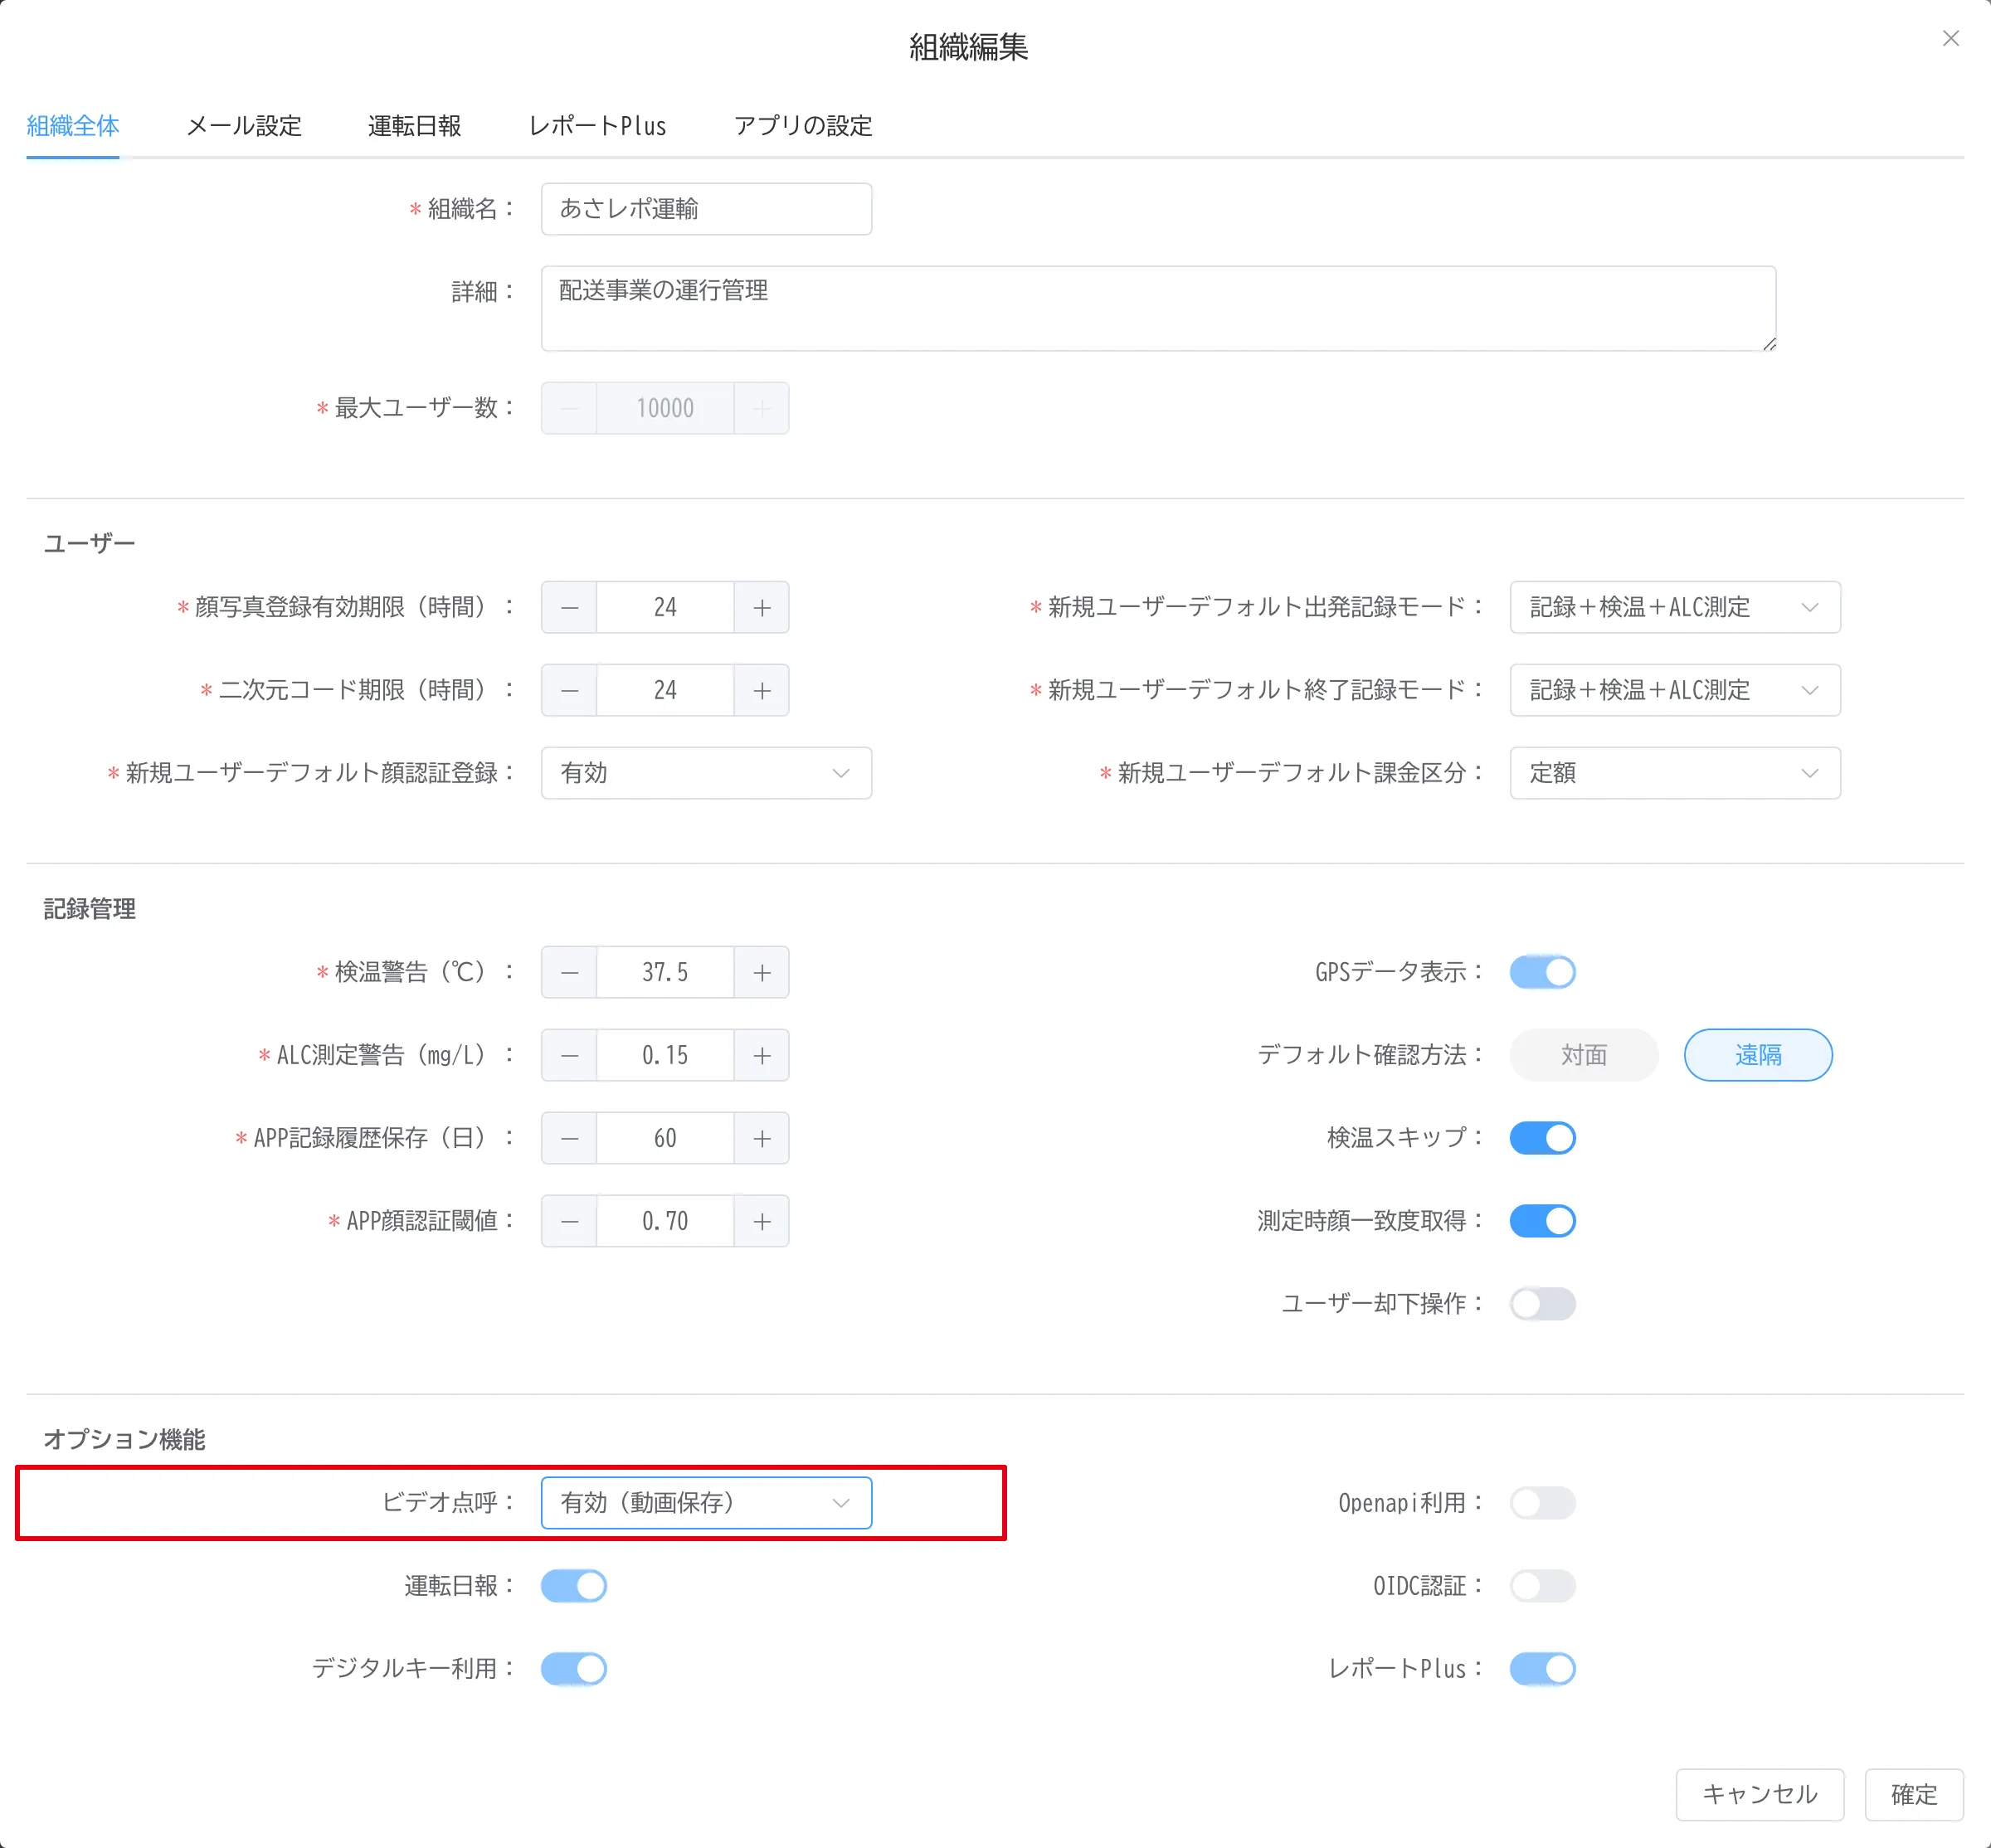
Task: Decrease APP顔認証閾値 with minus button
Action: point(570,1221)
